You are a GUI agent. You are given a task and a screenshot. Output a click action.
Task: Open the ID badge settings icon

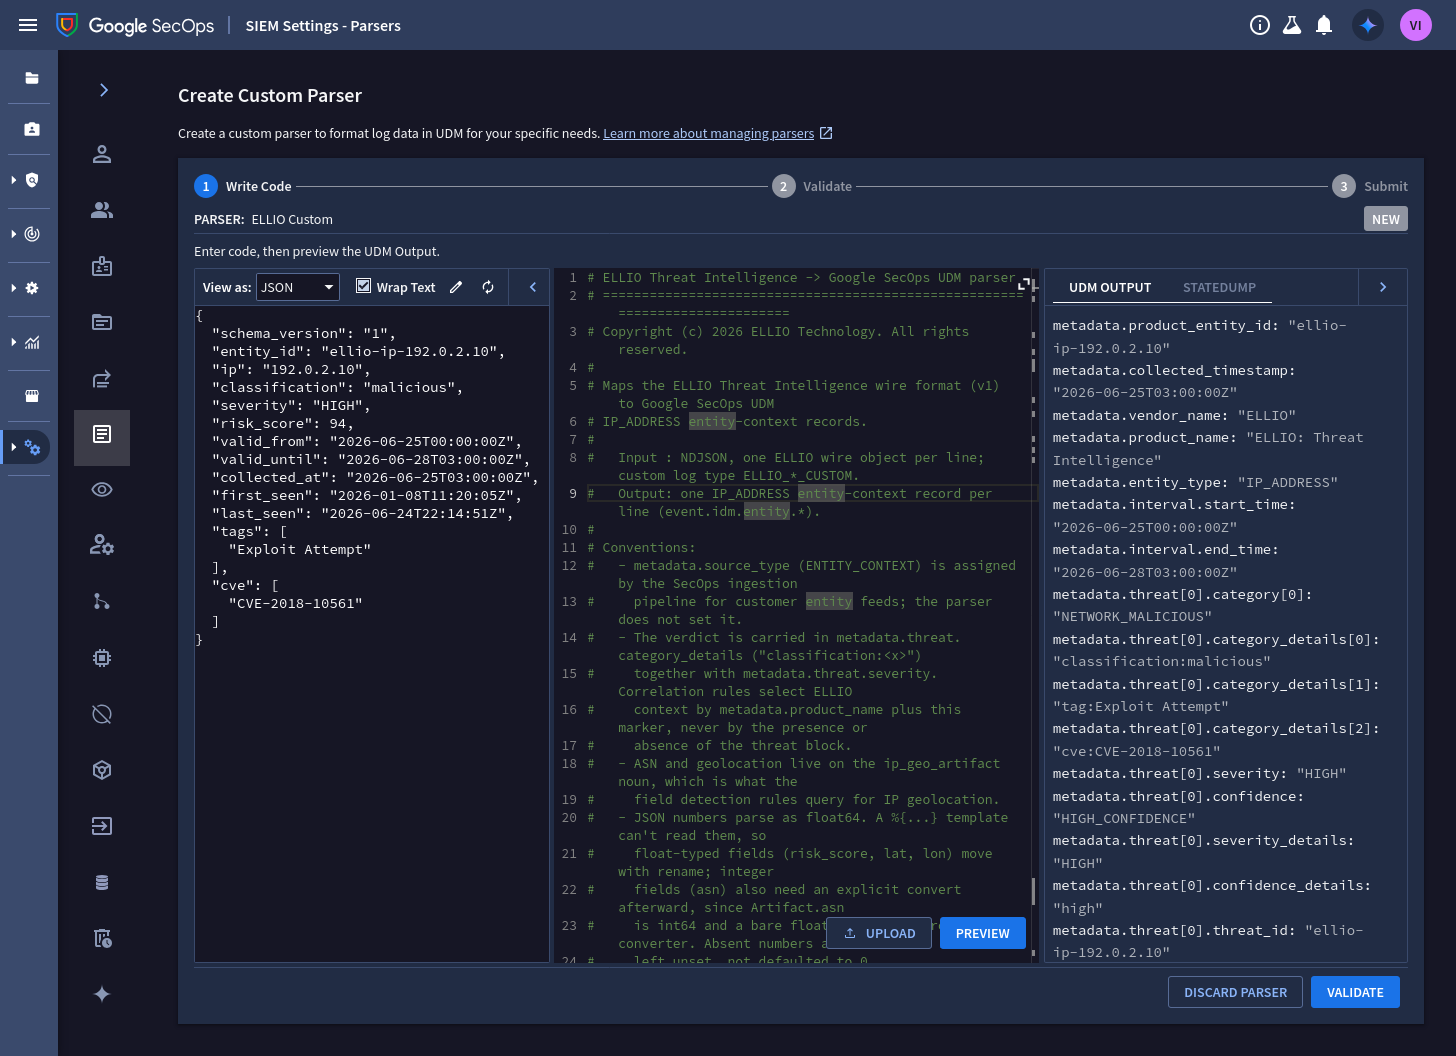click(x=102, y=266)
